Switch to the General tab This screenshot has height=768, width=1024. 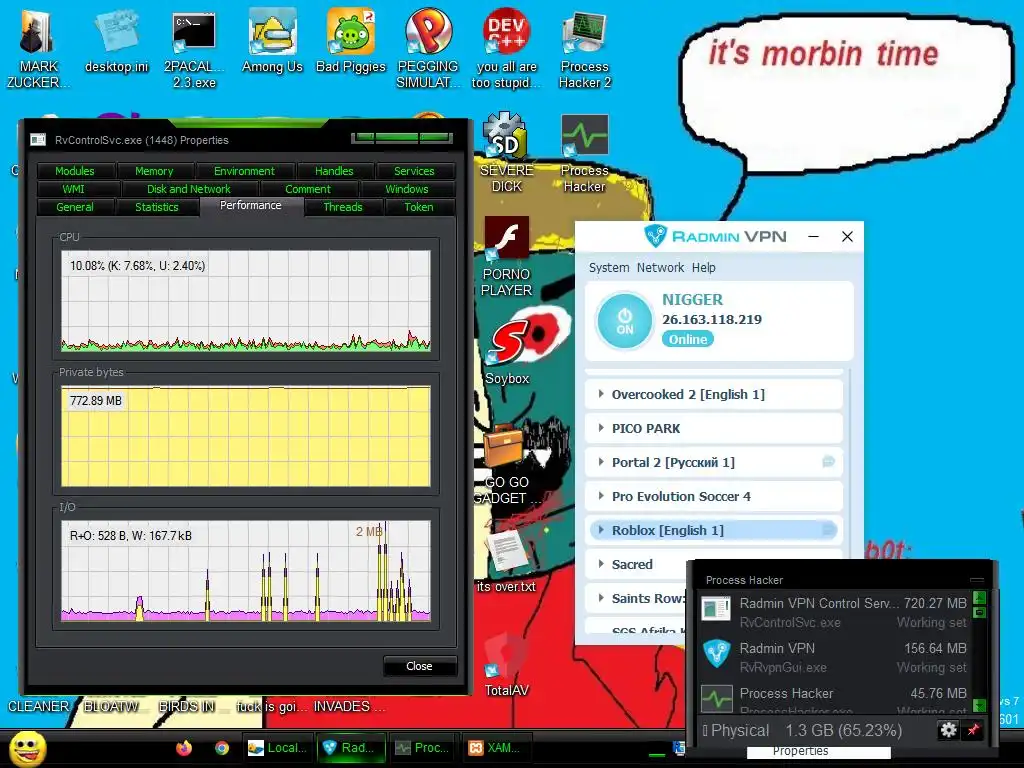click(74, 207)
